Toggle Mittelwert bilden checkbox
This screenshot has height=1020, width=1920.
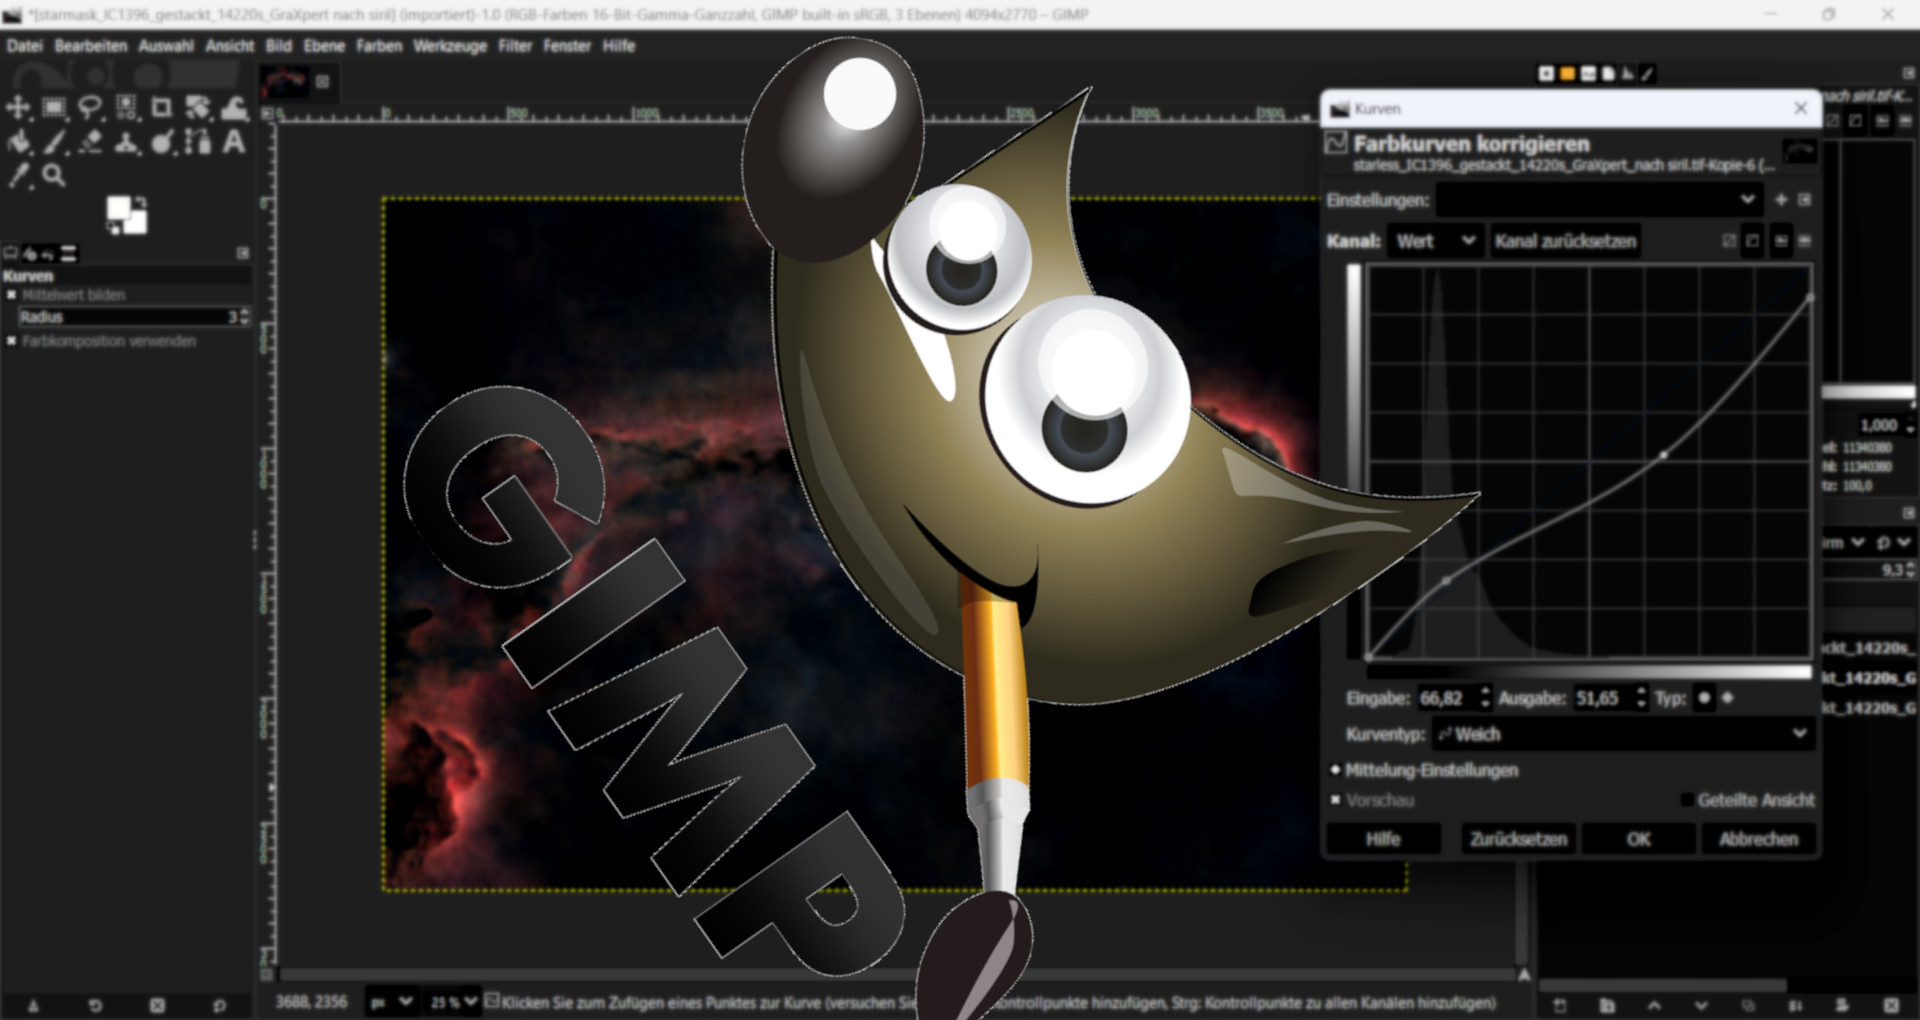tap(12, 295)
